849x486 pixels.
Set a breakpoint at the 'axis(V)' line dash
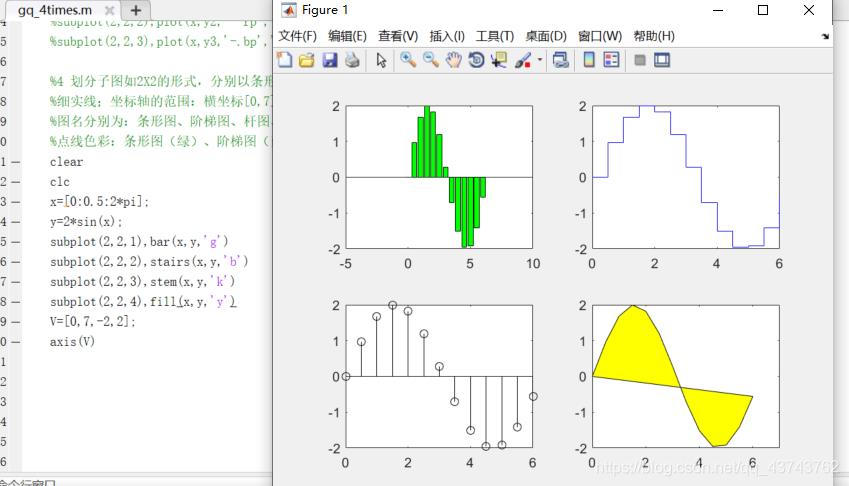pos(16,342)
